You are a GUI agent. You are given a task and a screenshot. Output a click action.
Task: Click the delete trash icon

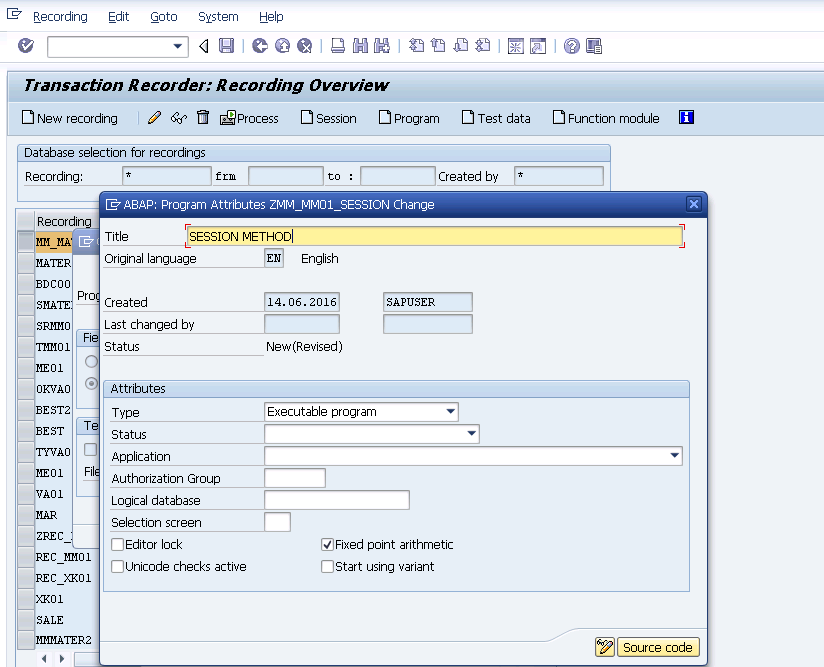203,117
